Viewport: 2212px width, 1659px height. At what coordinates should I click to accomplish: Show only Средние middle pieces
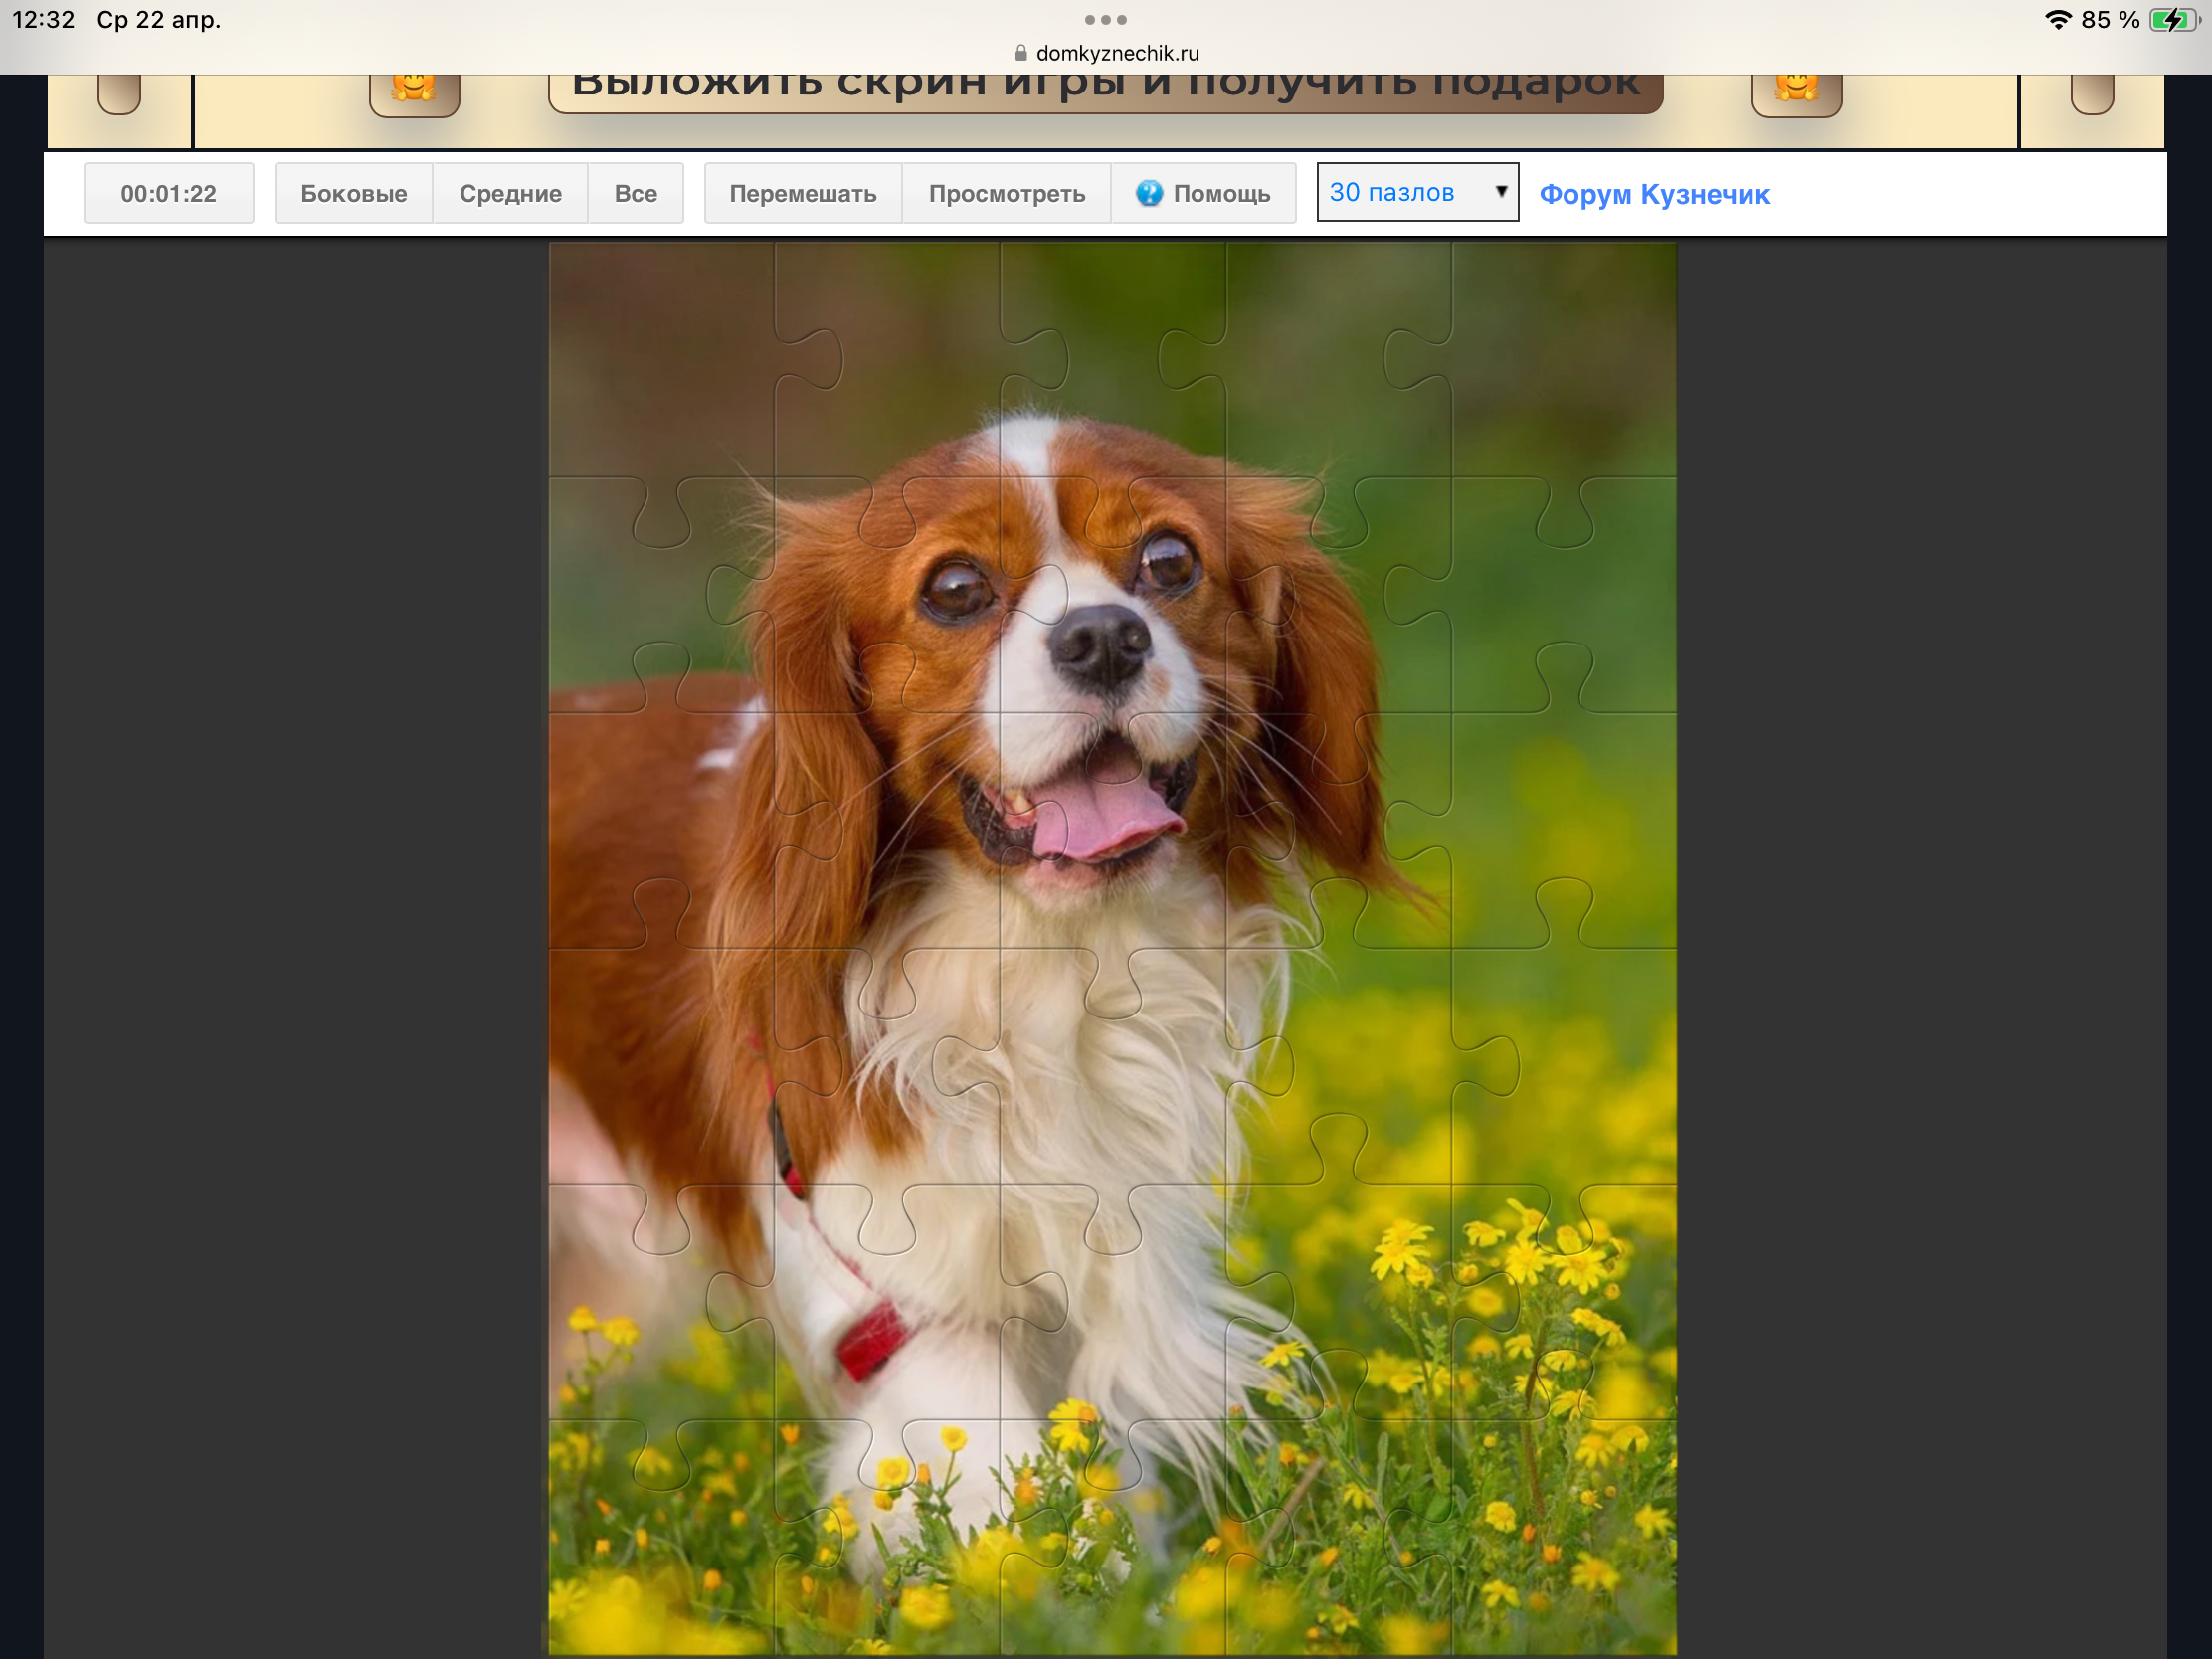(510, 193)
